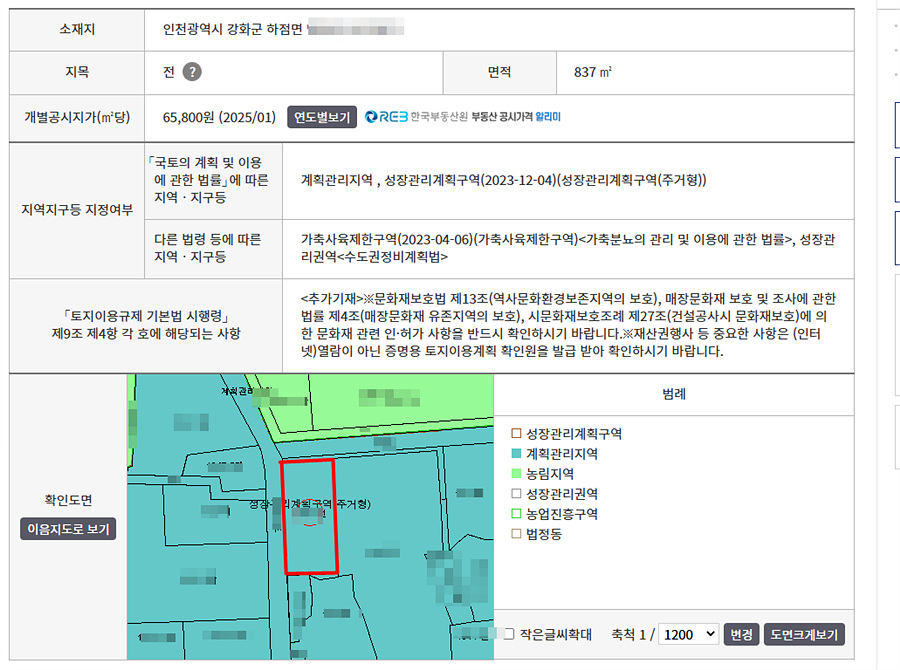Click the help icon next to 지목 전
The width and height of the screenshot is (900, 670).
[192, 72]
